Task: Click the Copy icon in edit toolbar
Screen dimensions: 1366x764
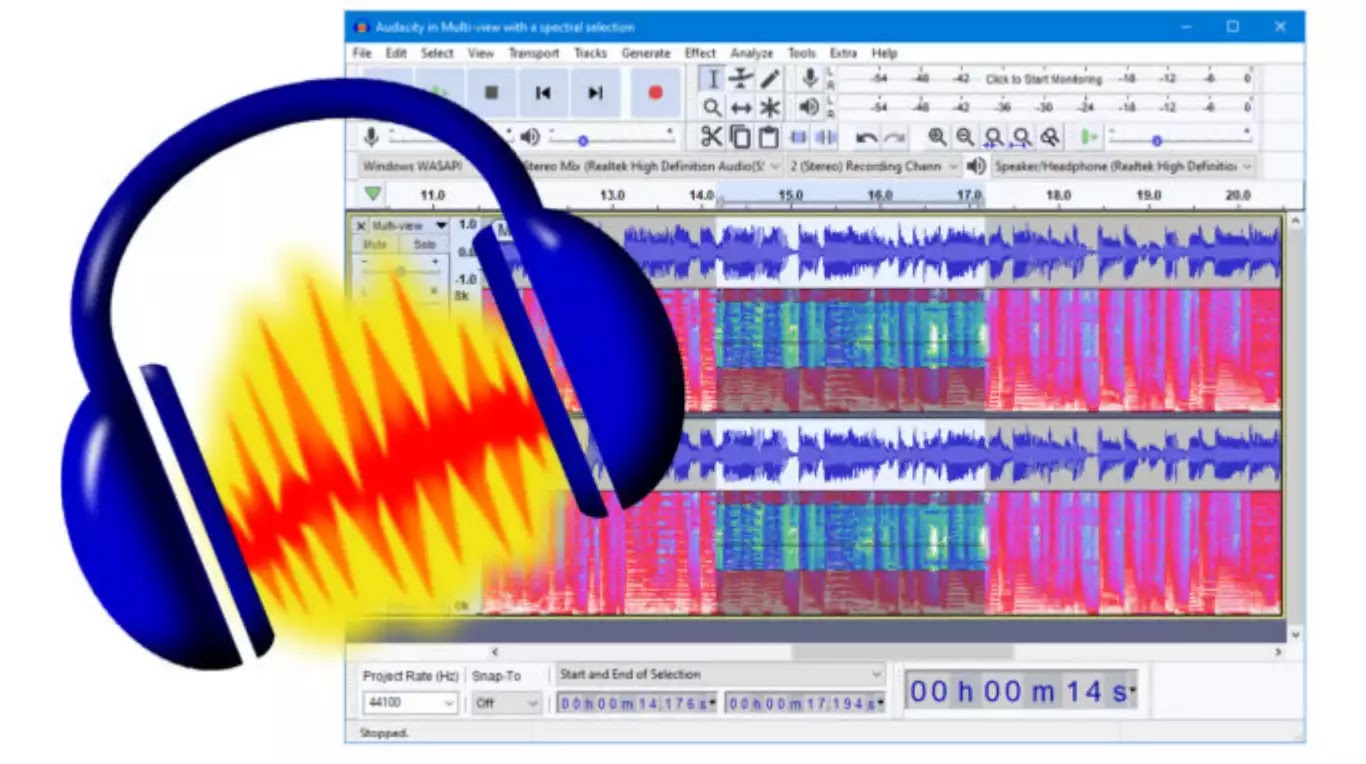Action: click(740, 137)
